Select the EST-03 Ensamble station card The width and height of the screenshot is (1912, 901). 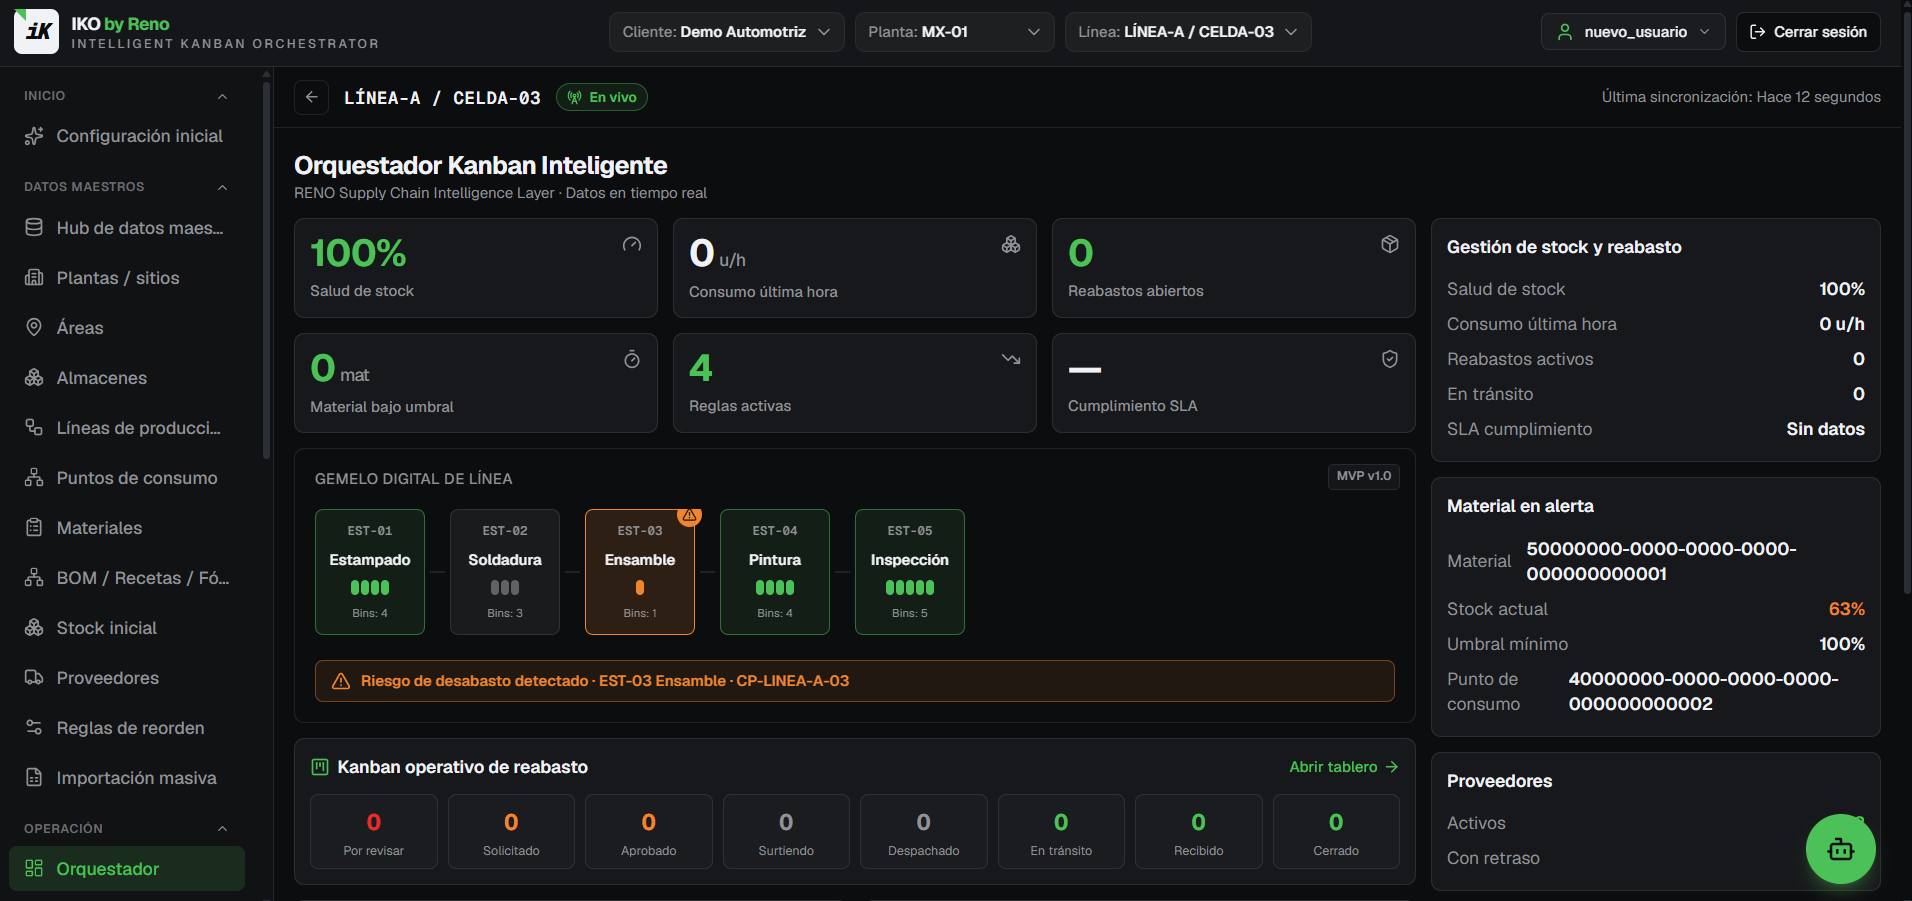pyautogui.click(x=640, y=572)
